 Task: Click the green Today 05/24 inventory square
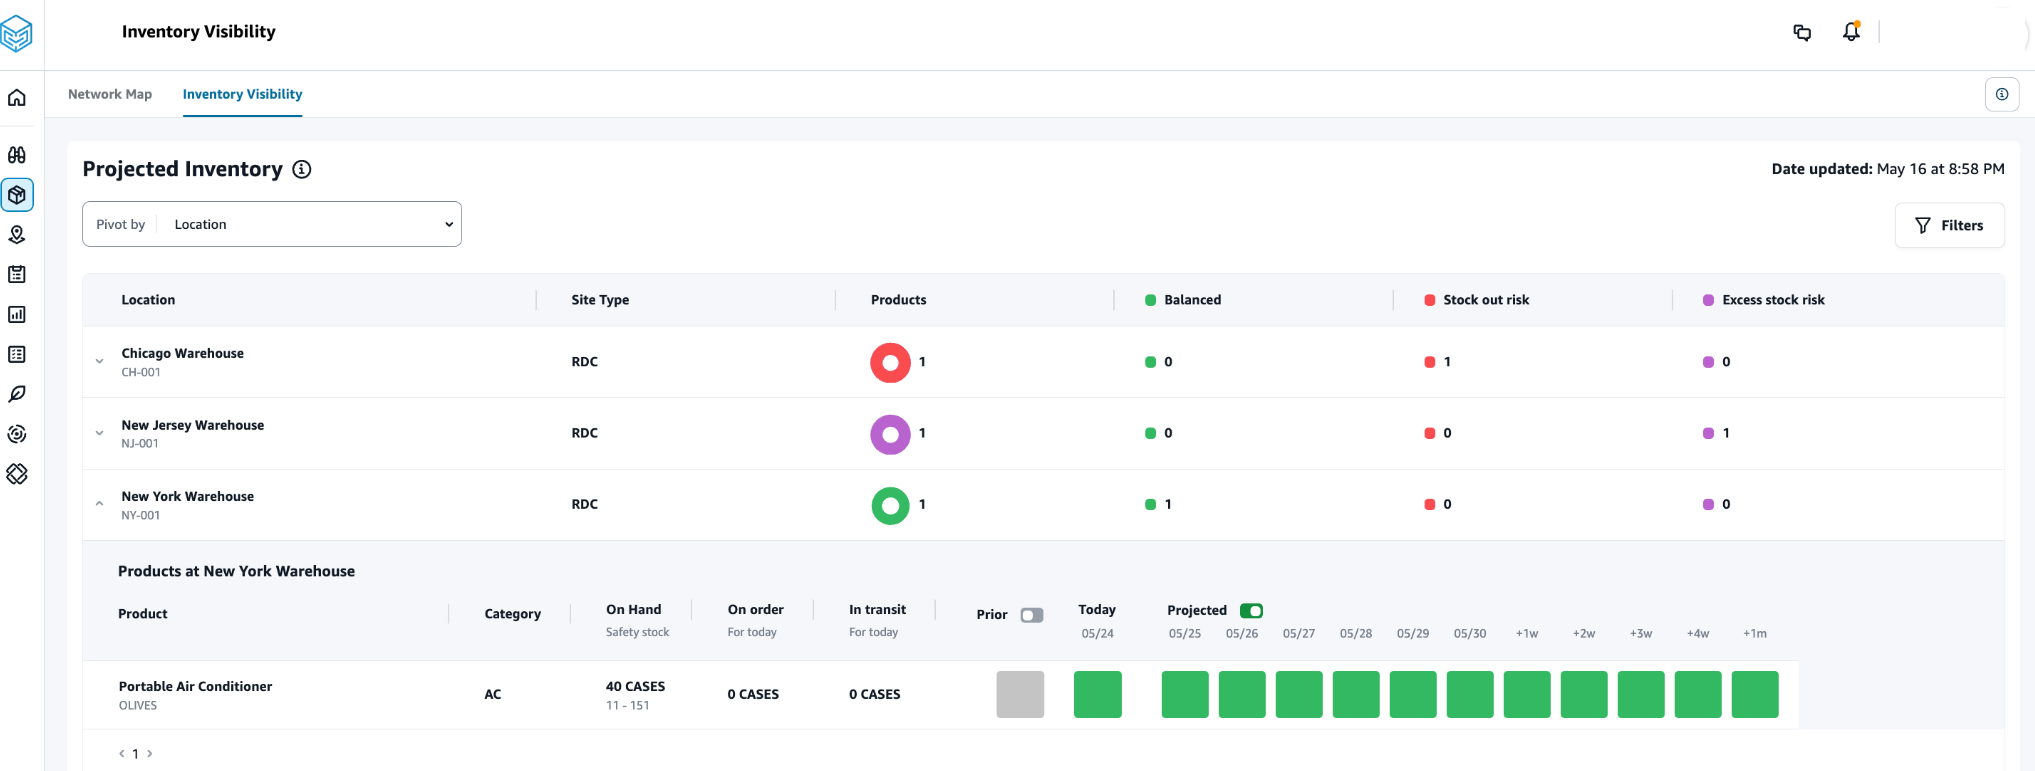pyautogui.click(x=1097, y=694)
